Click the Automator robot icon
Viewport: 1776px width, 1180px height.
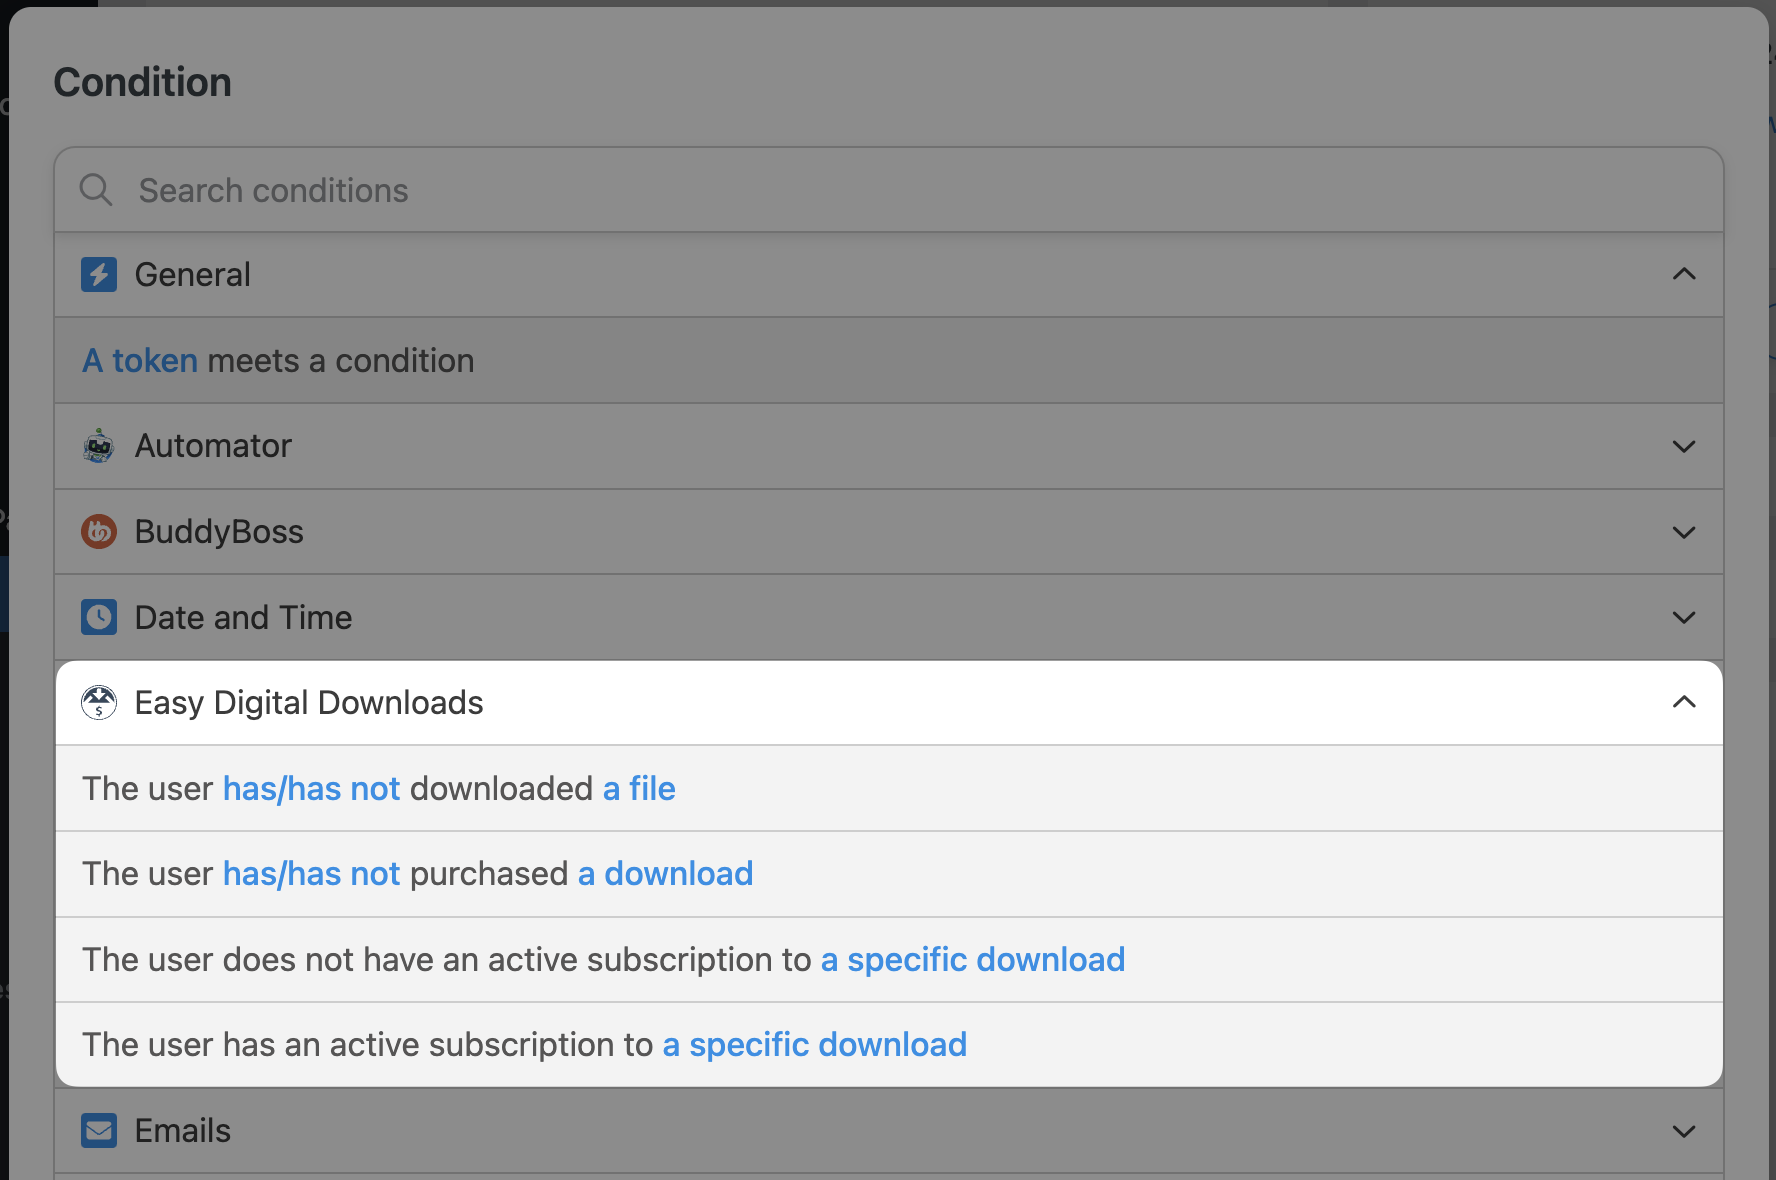click(99, 446)
